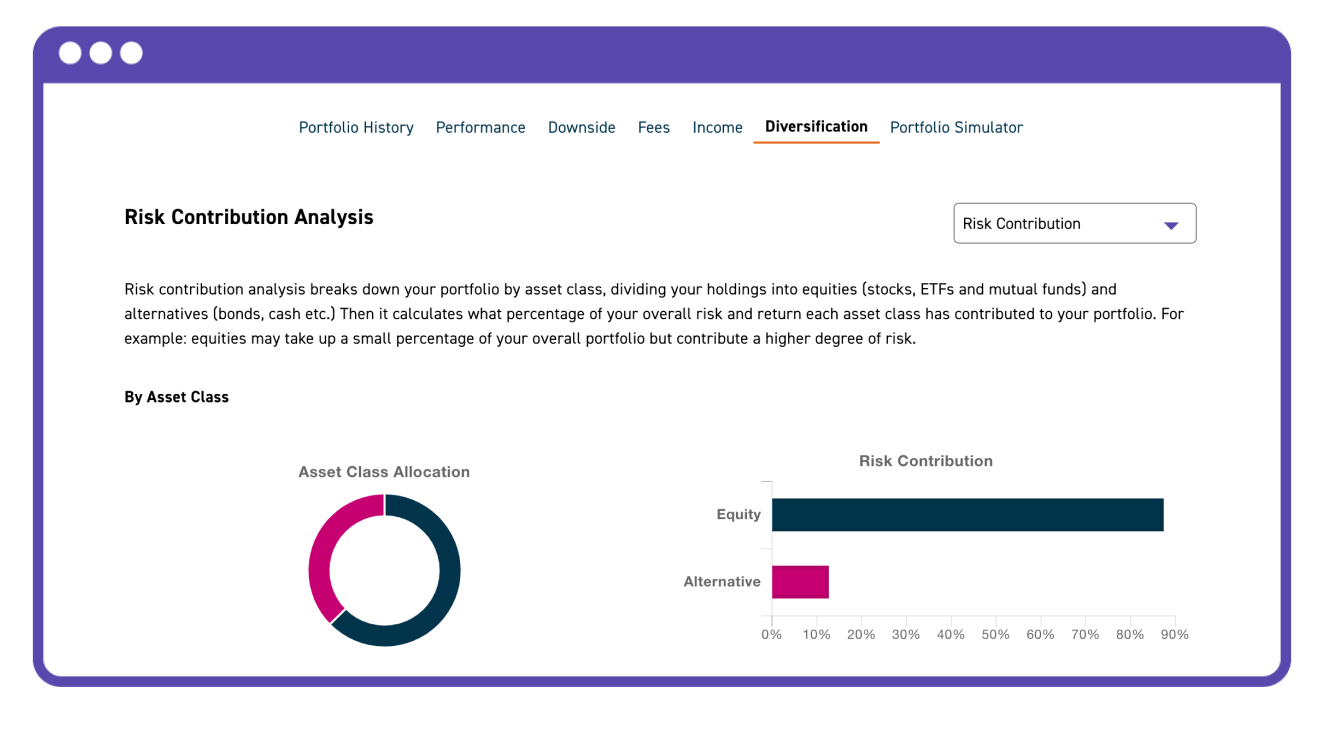Click the Equity axis label

pos(739,514)
